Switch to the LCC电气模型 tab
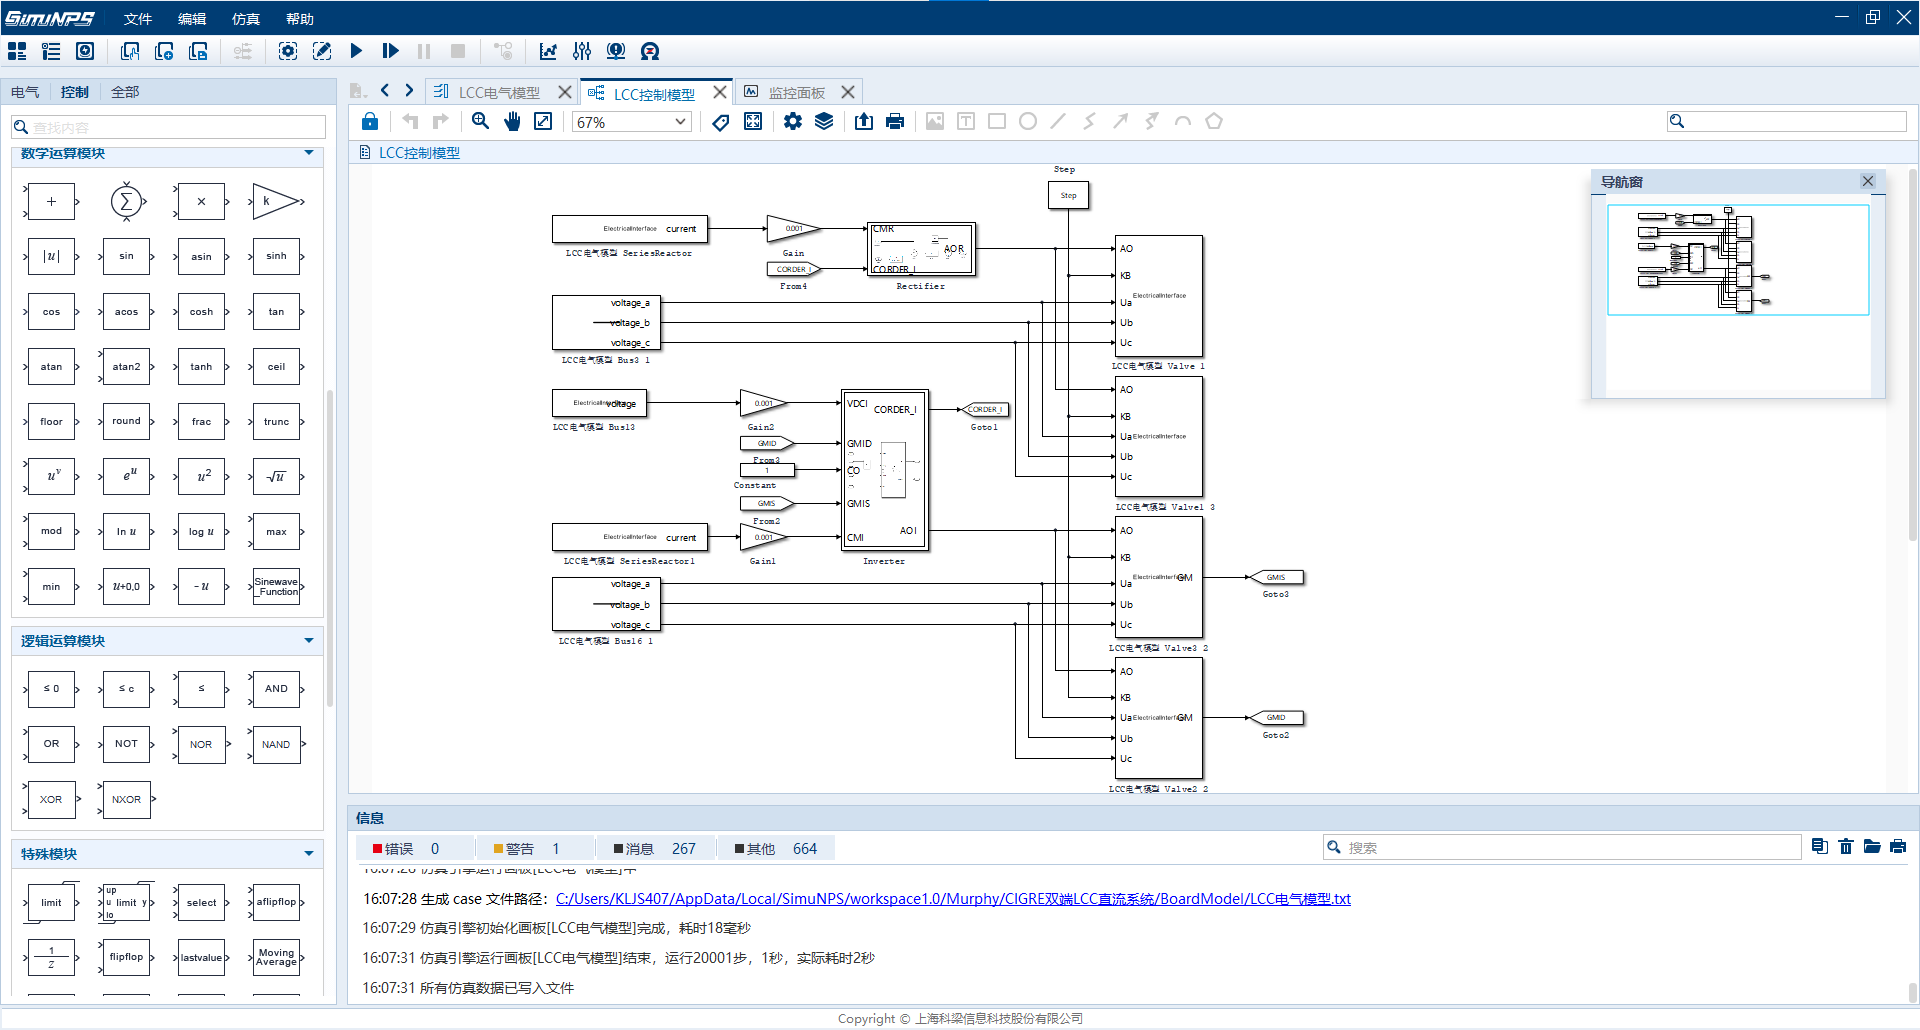 [x=499, y=92]
